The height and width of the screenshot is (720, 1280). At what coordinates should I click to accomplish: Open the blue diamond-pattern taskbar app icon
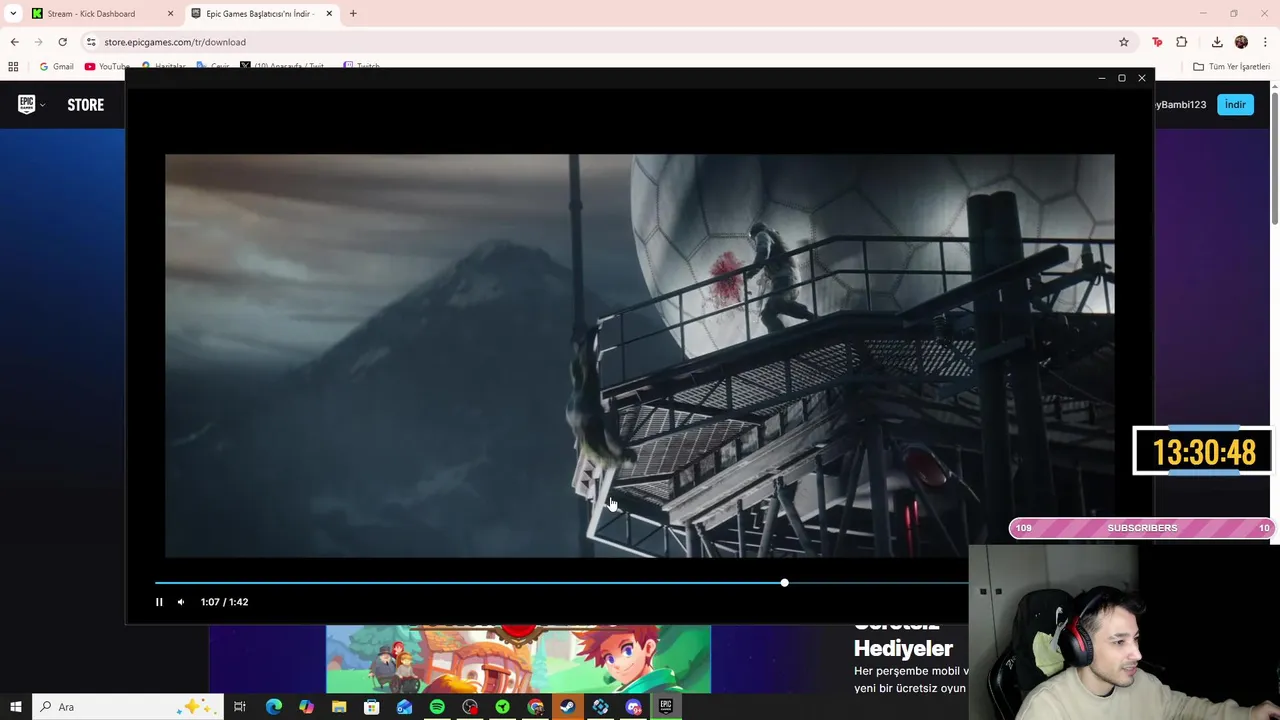[x=600, y=707]
